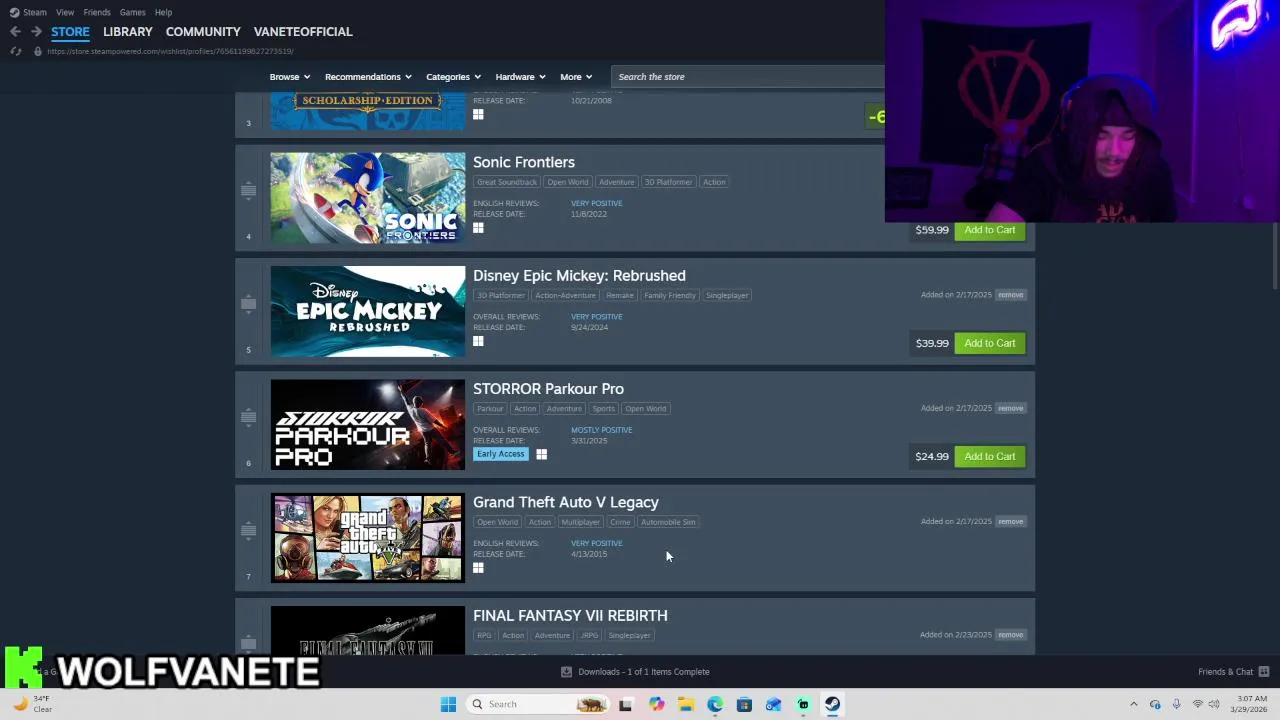
Task: Remove FINAL FANTASY VII REBIRTH from wishlist
Action: click(1010, 634)
